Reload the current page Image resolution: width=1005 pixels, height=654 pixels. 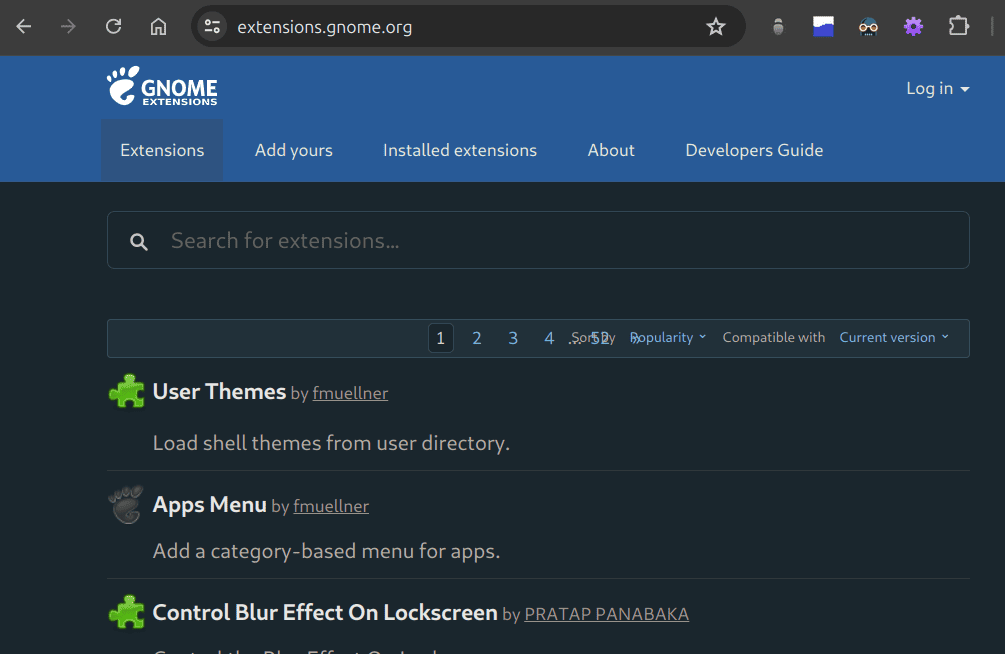pos(114,27)
